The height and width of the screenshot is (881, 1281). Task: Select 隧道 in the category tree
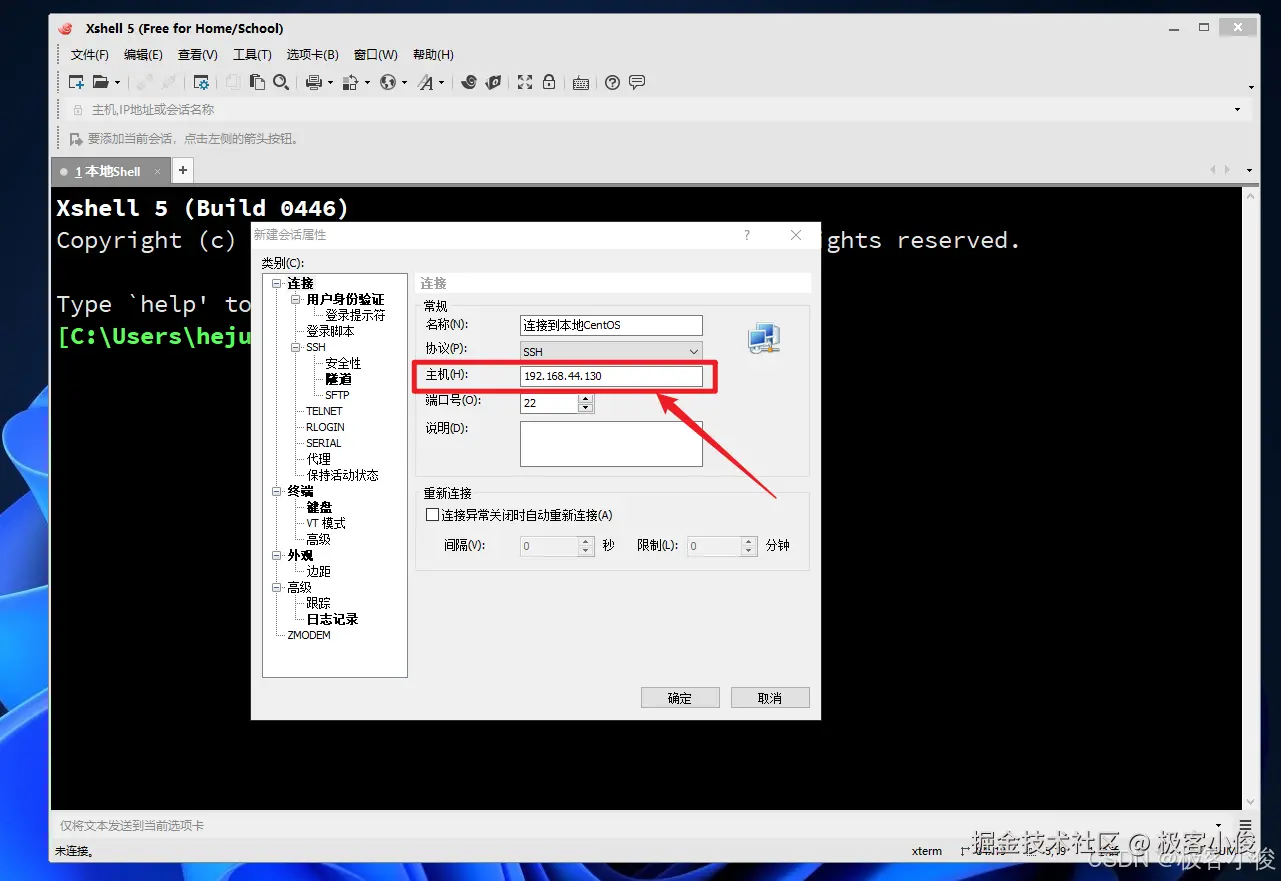point(338,379)
